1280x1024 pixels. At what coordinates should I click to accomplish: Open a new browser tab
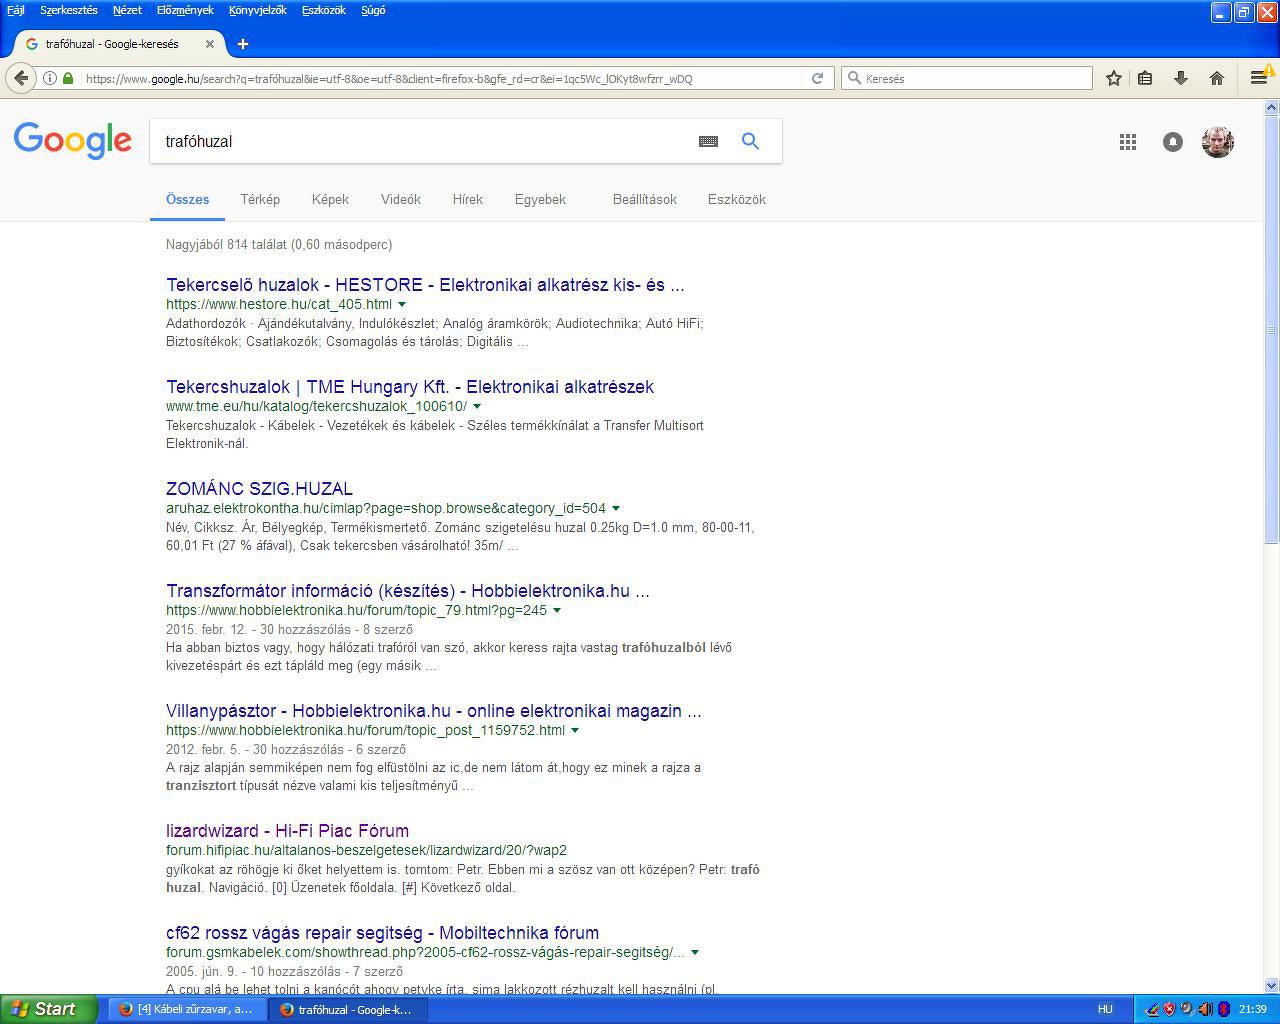pos(243,44)
